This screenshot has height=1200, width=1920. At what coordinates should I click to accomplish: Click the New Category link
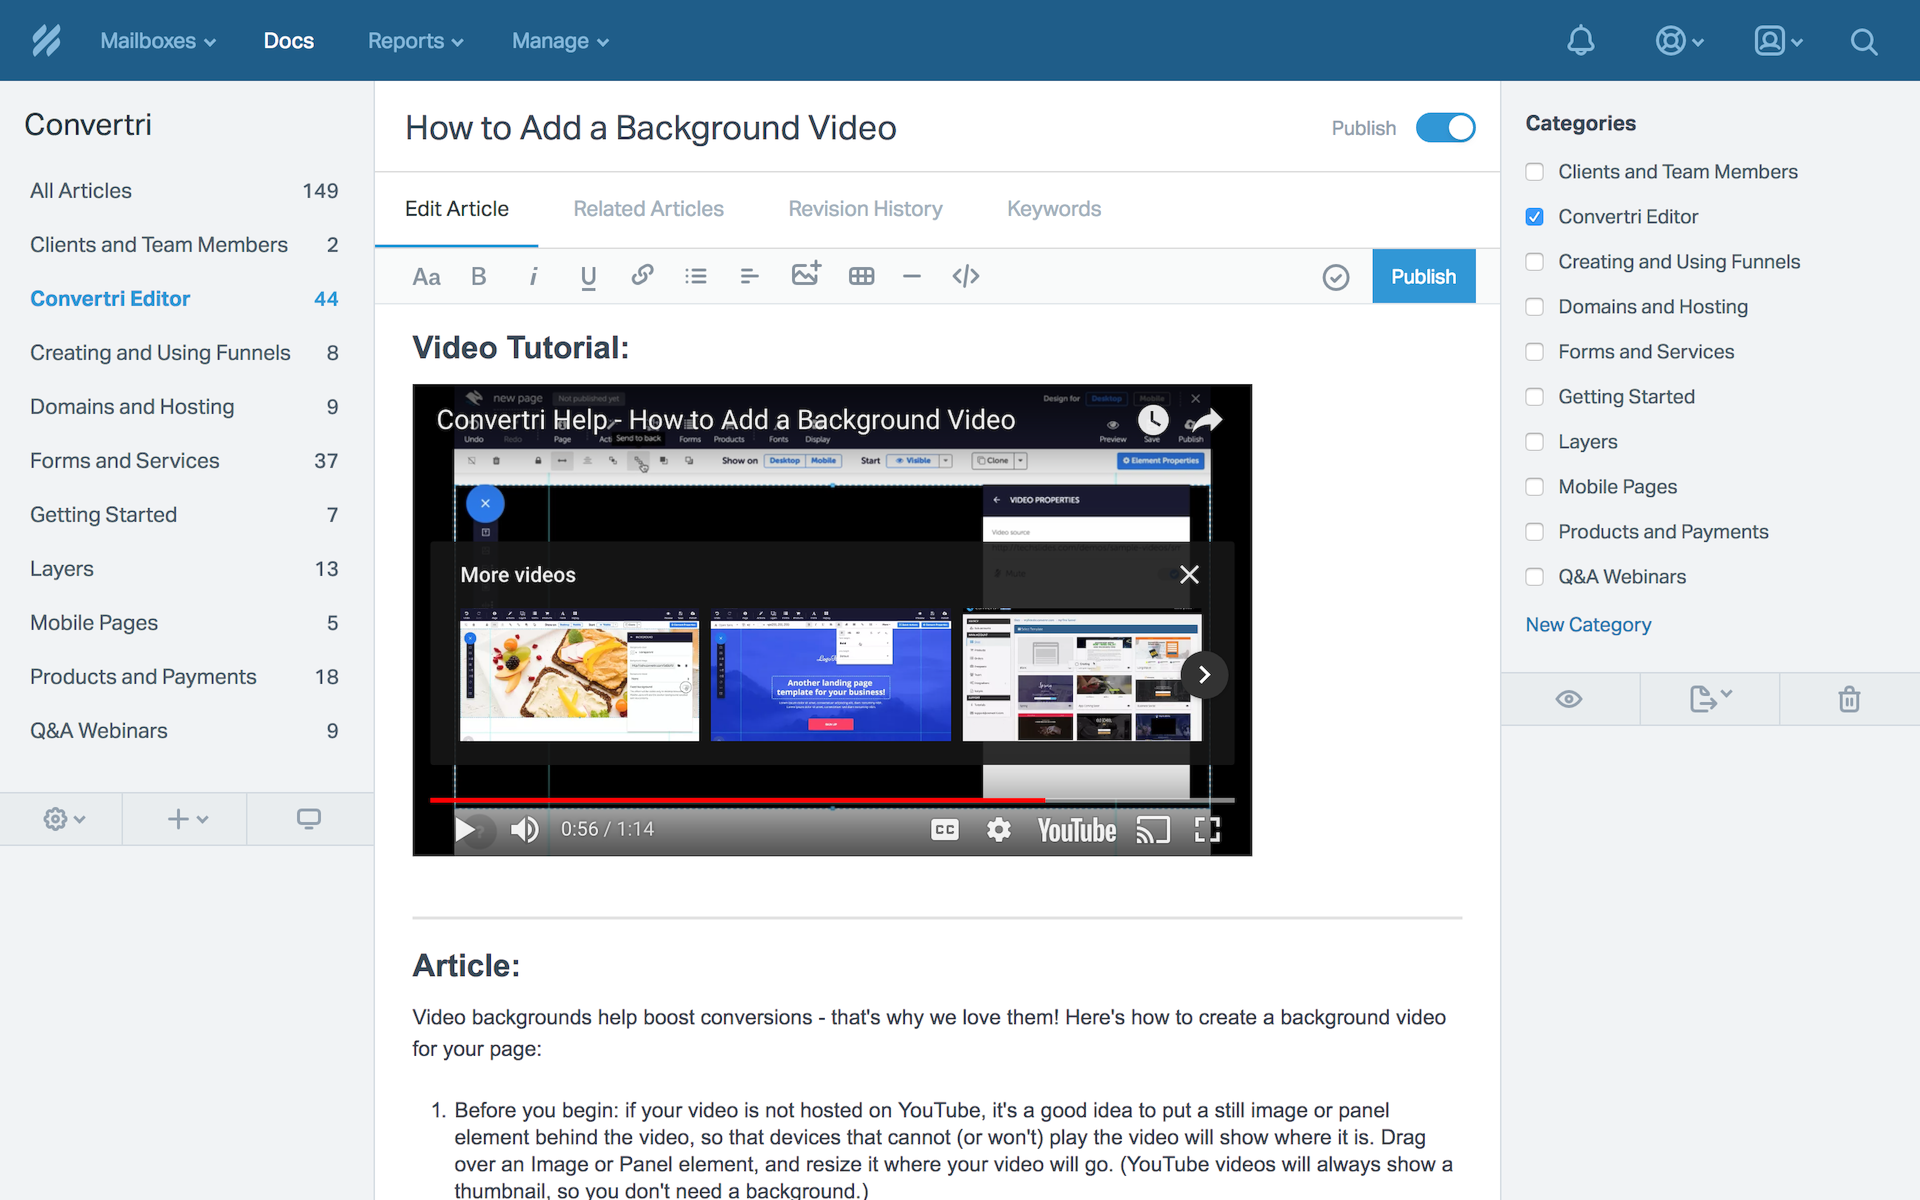click(x=1588, y=625)
